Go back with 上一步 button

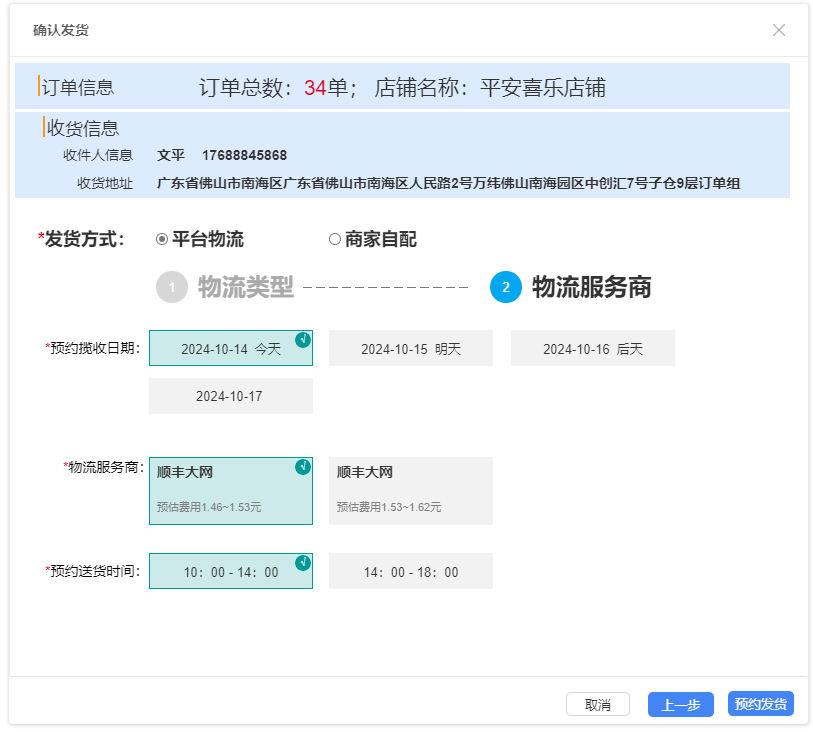pyautogui.click(x=681, y=704)
